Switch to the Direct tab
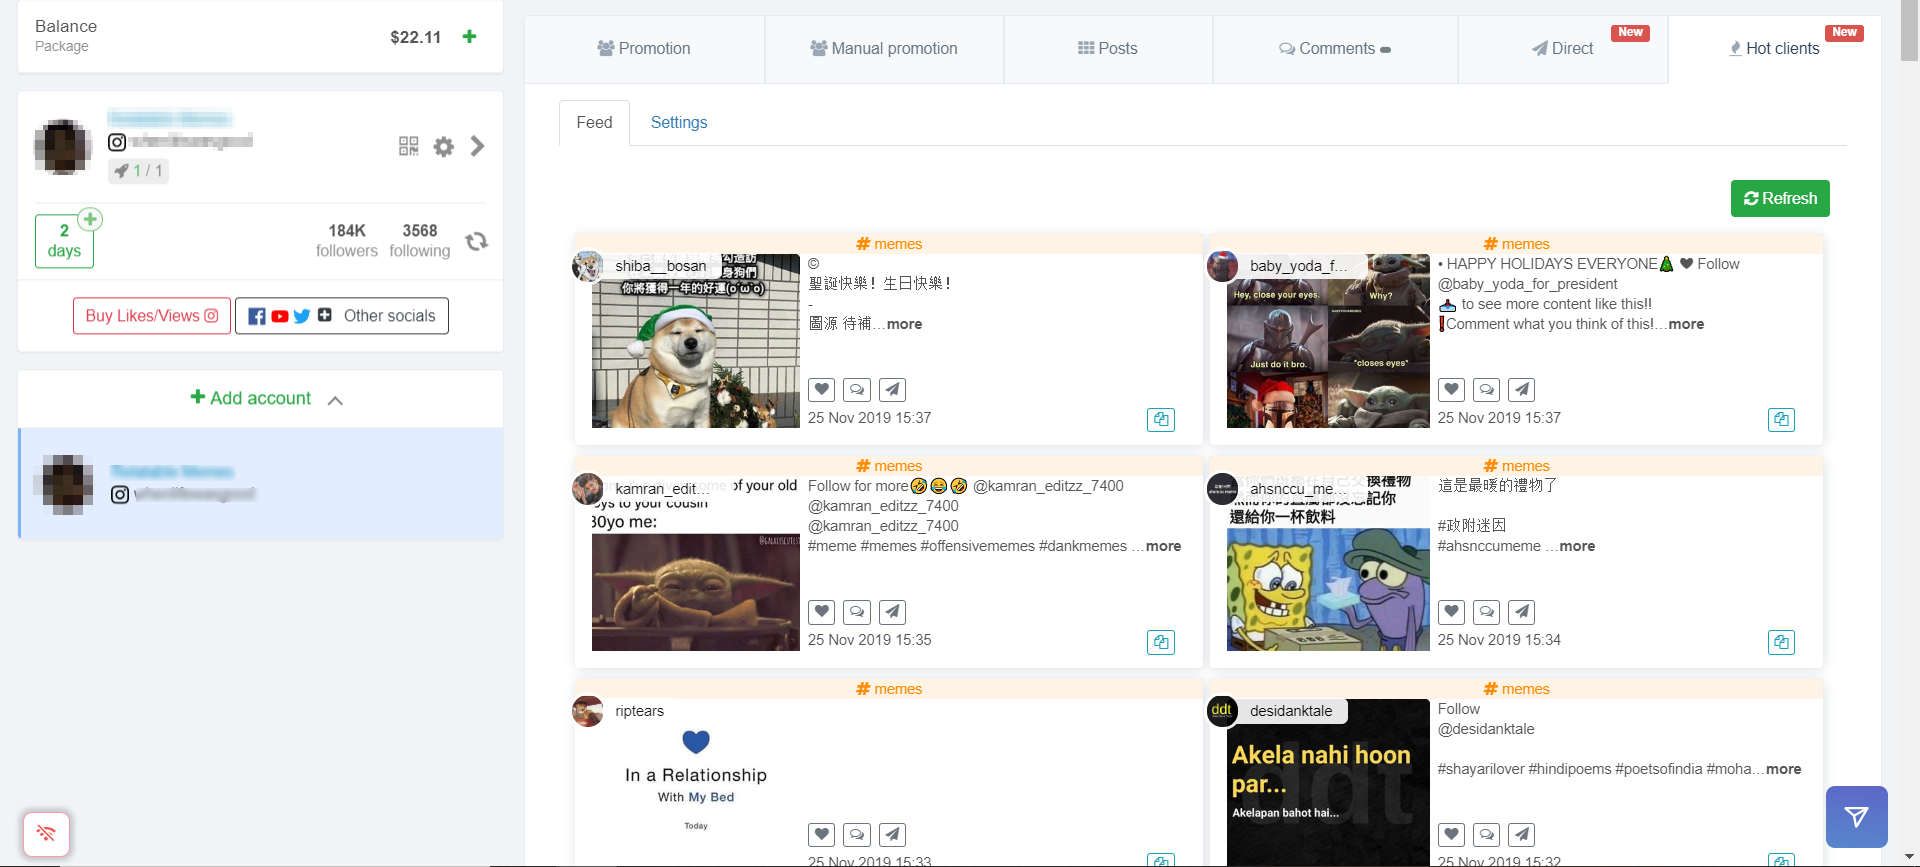The height and width of the screenshot is (867, 1920). coord(1563,48)
